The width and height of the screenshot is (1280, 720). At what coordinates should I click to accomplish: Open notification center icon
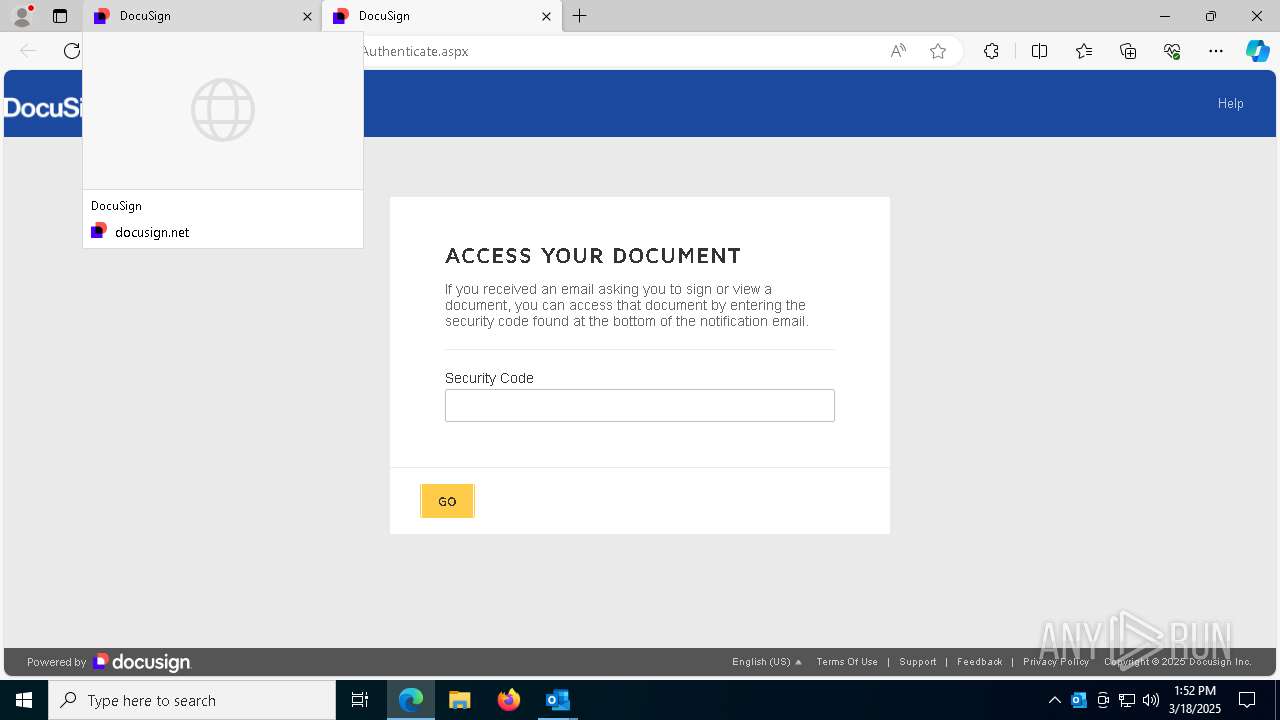(1247, 700)
